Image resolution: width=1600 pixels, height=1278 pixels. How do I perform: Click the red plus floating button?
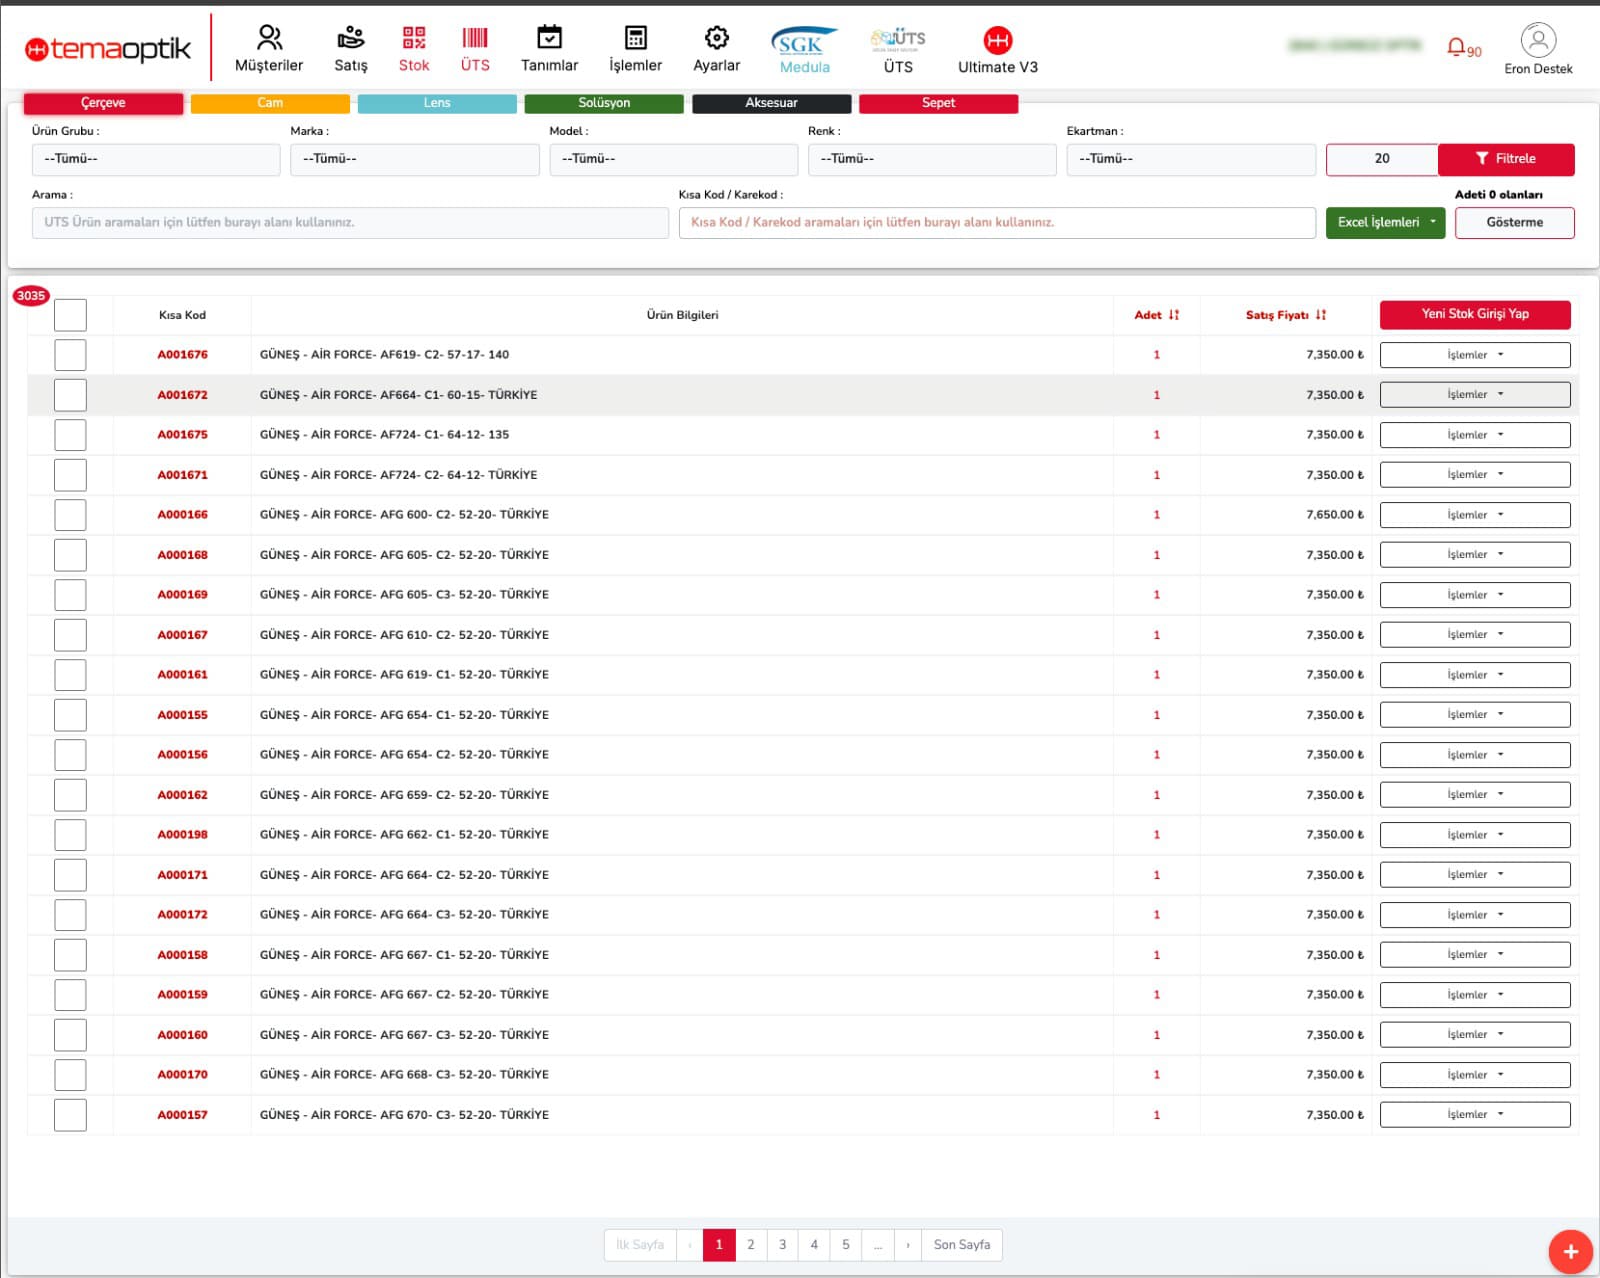pos(1570,1251)
